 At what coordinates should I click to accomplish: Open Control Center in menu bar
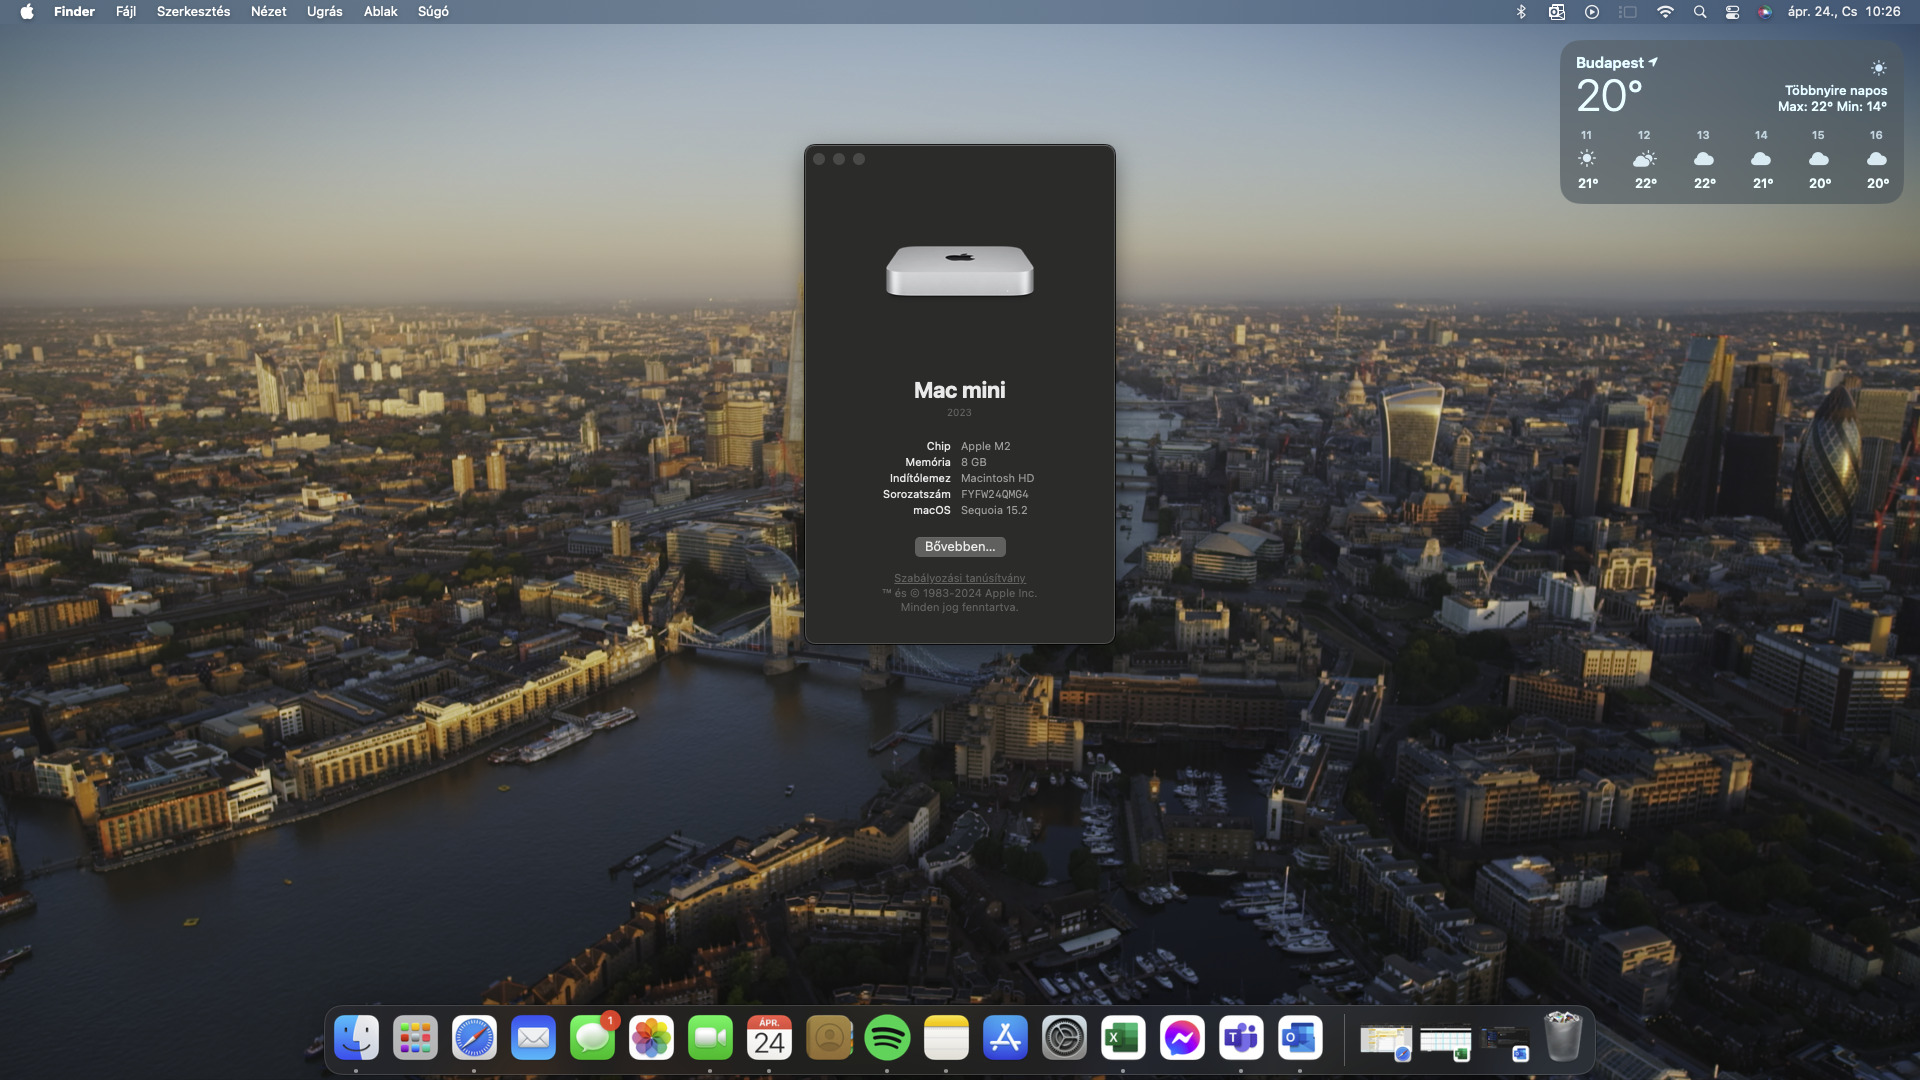(x=1732, y=12)
